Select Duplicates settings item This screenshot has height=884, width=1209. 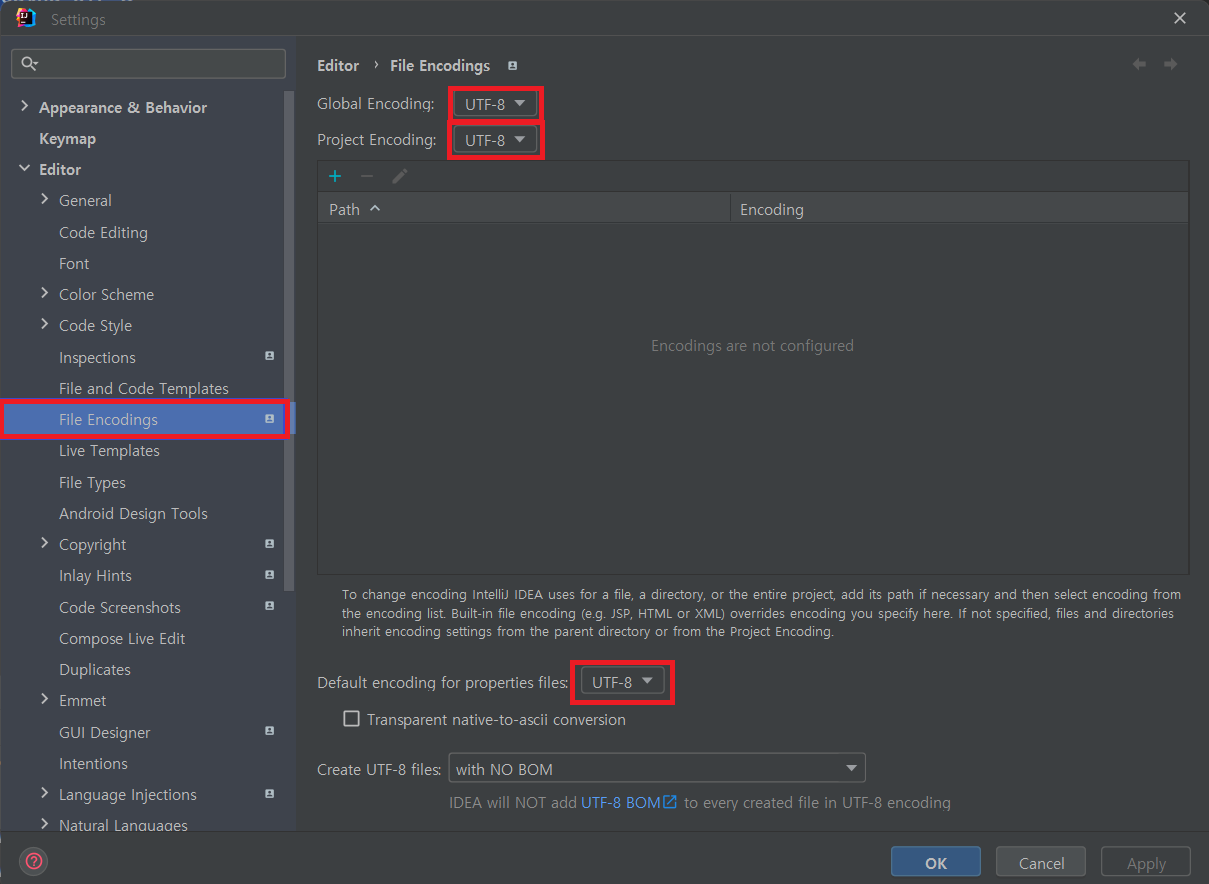pos(95,669)
